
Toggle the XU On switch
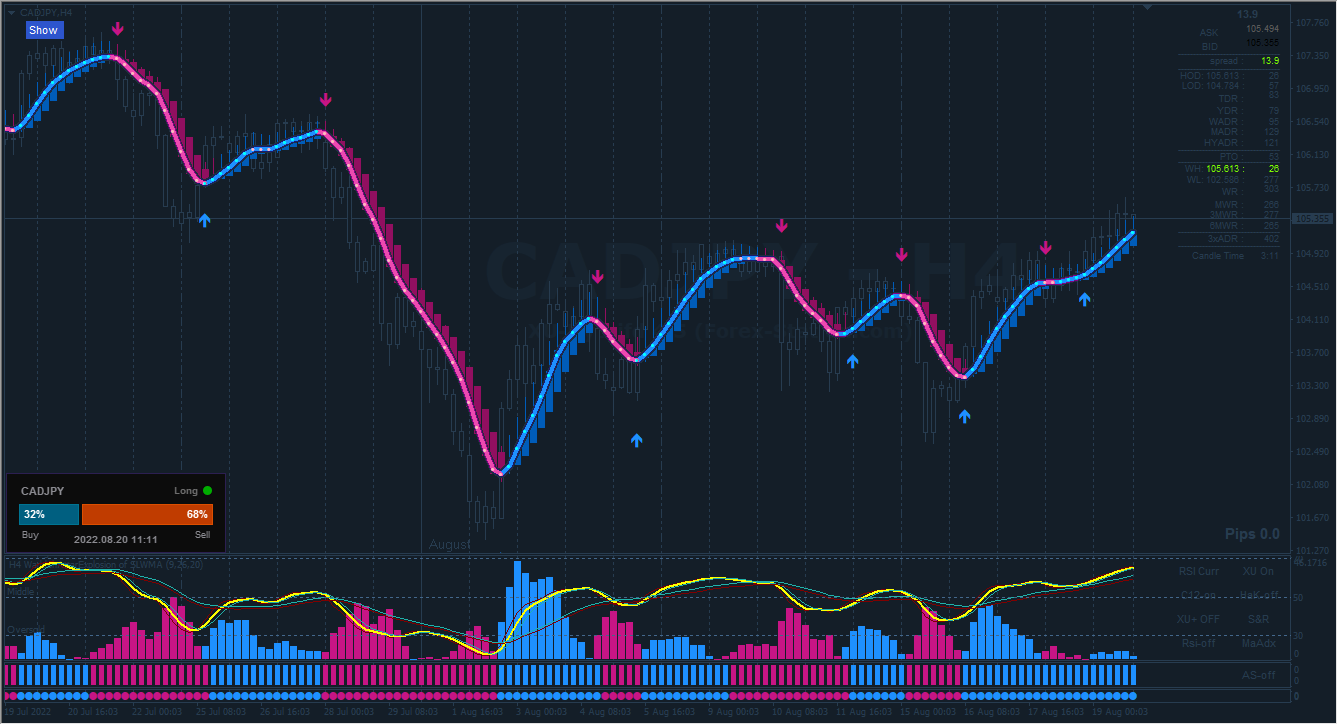click(1258, 571)
